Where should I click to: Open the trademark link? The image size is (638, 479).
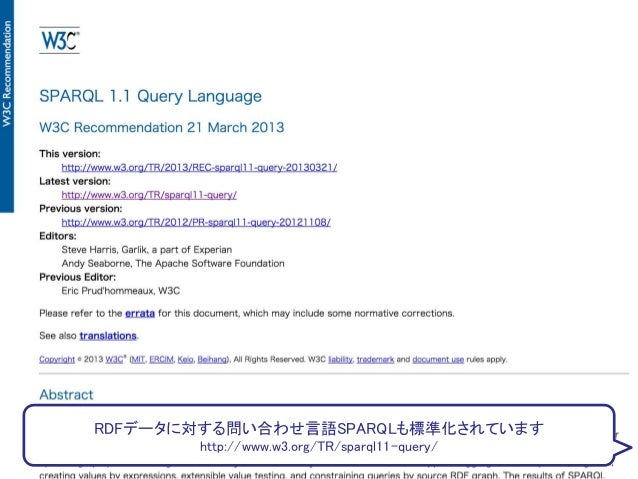click(x=375, y=359)
